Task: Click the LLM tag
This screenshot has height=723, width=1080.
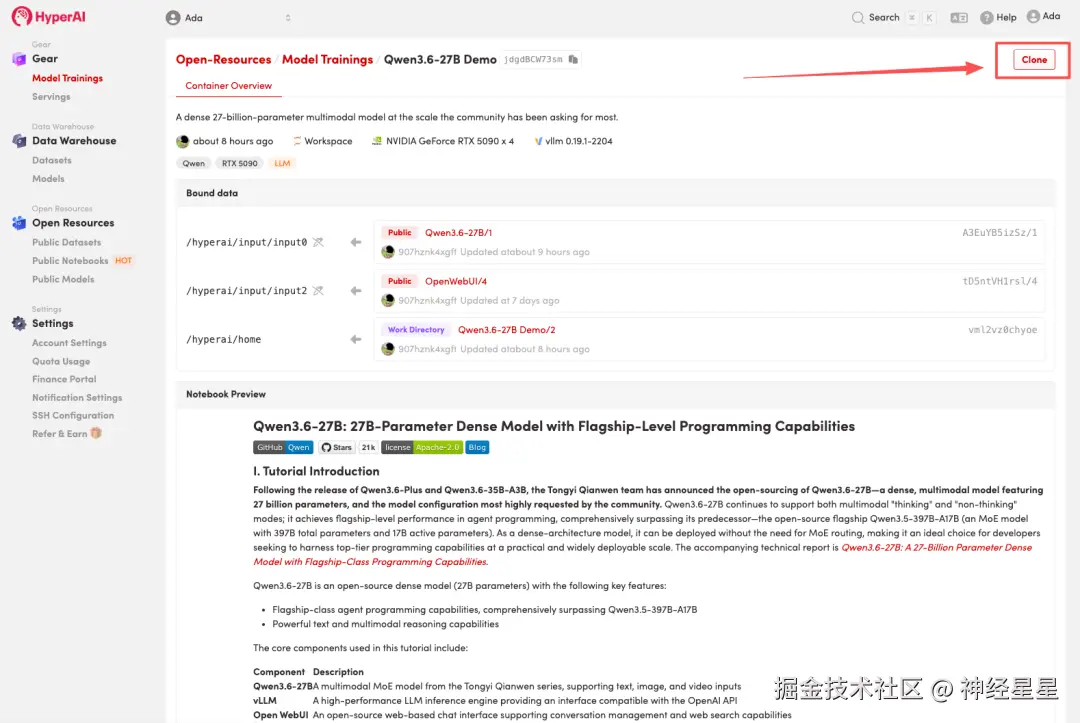Action: [x=282, y=163]
